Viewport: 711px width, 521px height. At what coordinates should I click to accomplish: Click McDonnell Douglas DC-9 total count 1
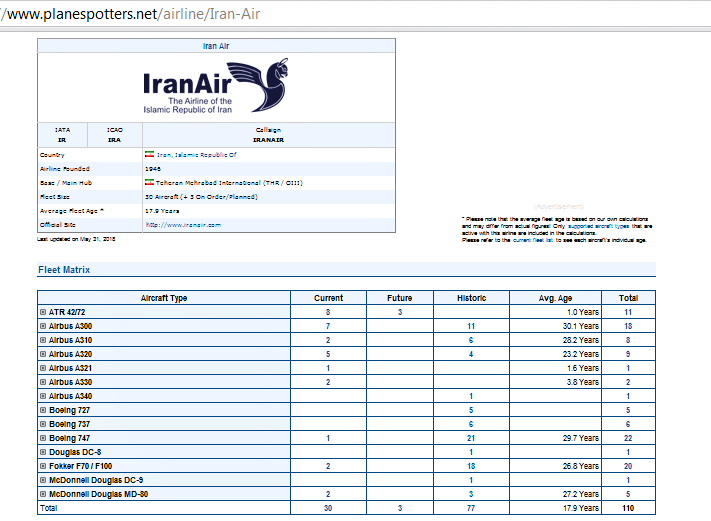628,480
